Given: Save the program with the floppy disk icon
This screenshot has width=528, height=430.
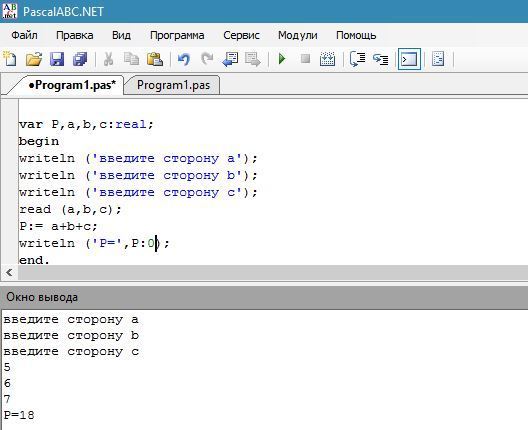Looking at the screenshot, I should coord(57,59).
